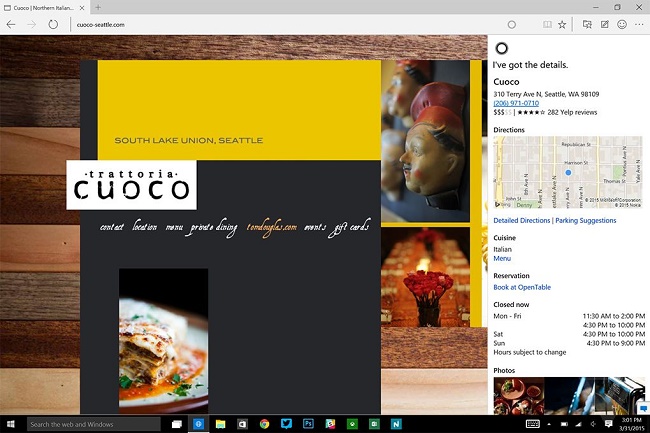Launch Google Chrome from the taskbar

pyautogui.click(x=264, y=424)
